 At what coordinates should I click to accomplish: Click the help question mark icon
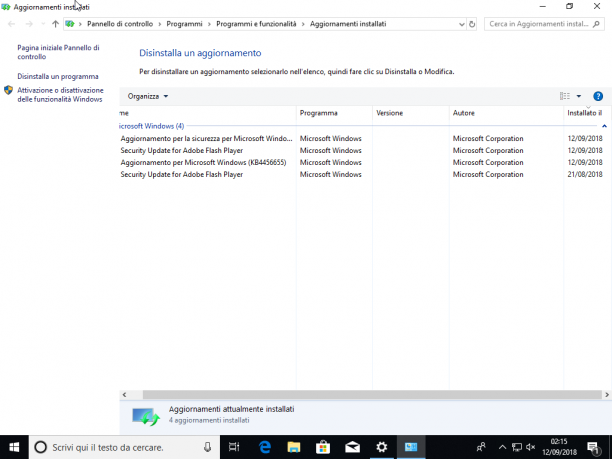pos(598,96)
